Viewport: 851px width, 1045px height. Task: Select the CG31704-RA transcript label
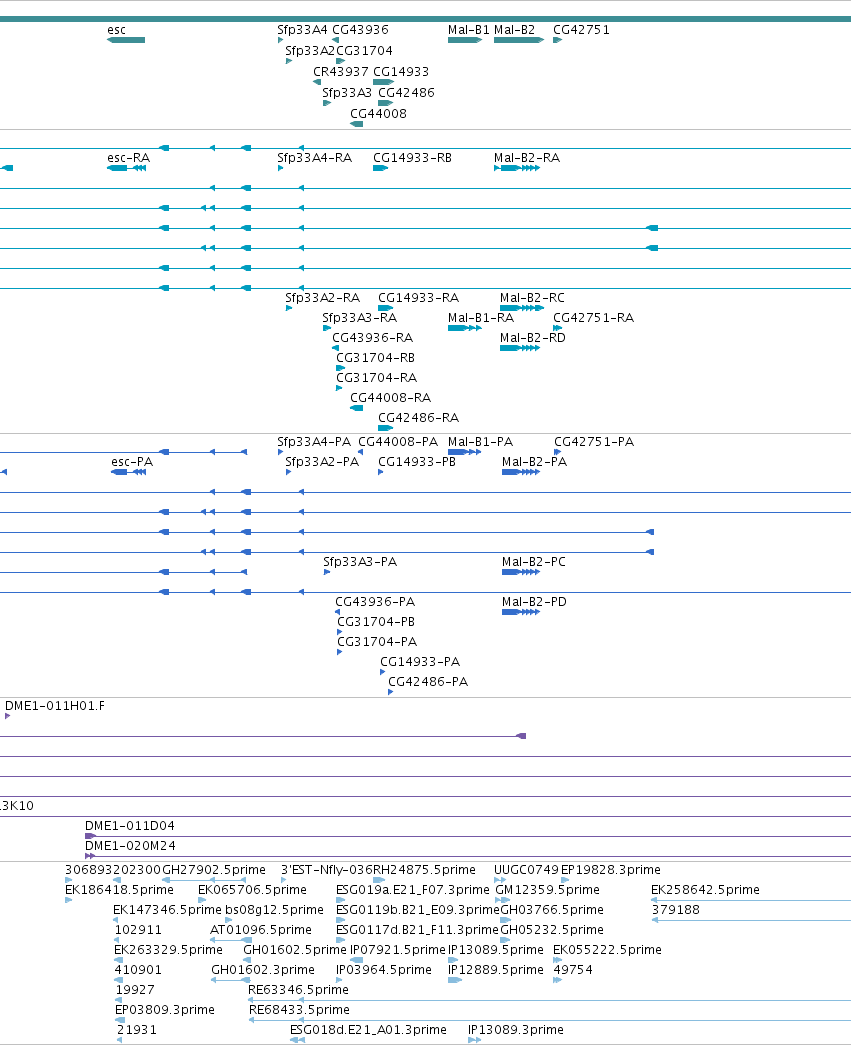377,377
